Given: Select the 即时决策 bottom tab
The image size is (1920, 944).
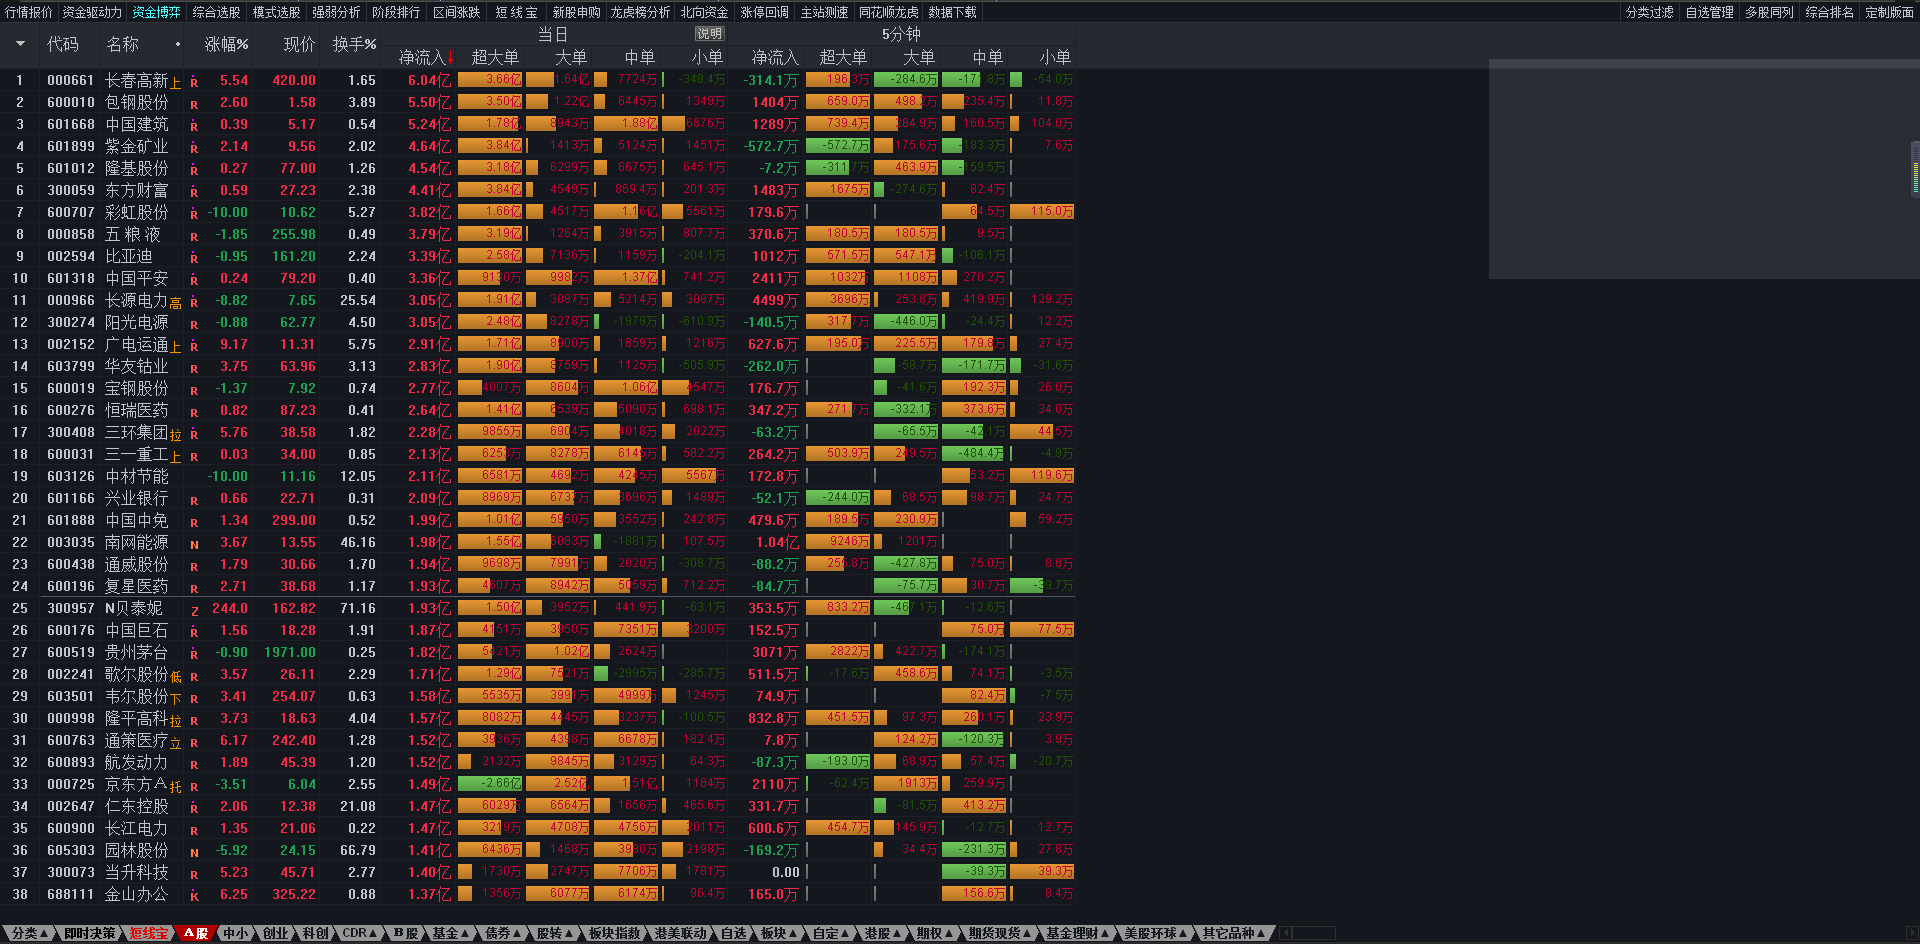Looking at the screenshot, I should [x=89, y=933].
